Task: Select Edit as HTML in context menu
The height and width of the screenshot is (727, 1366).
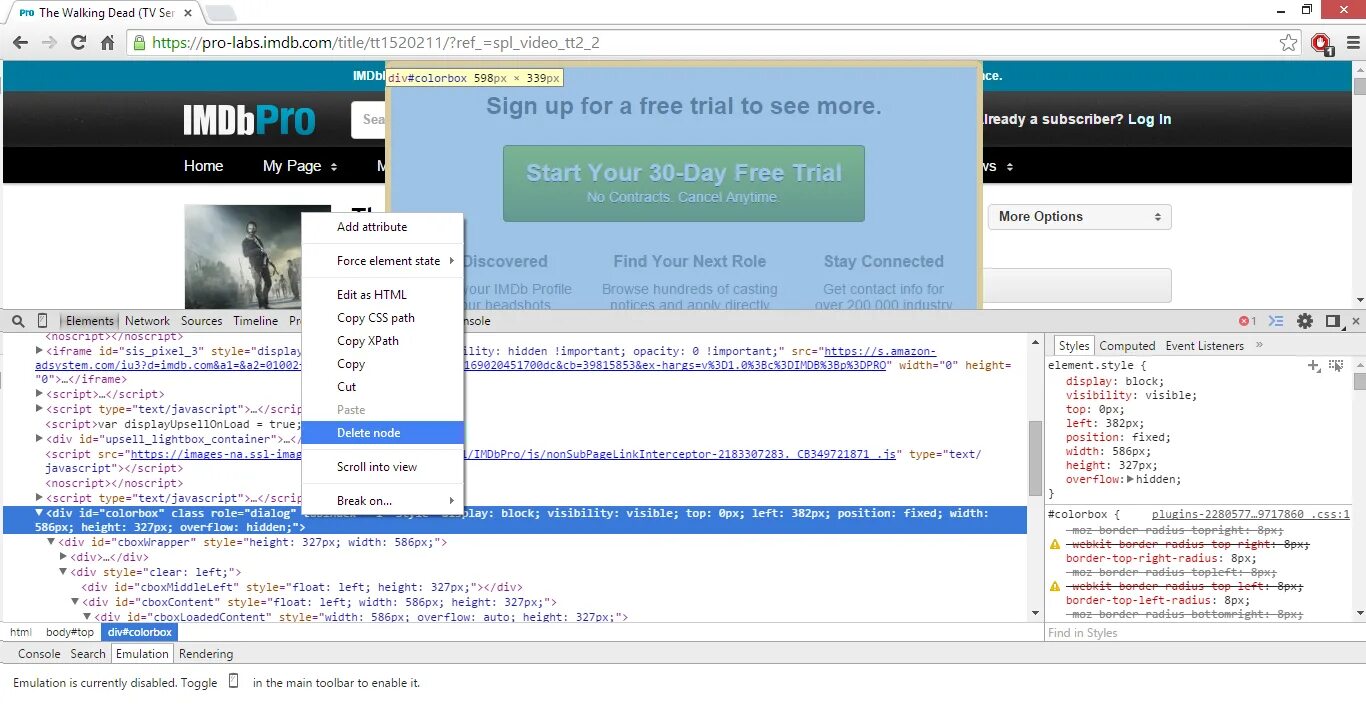Action: [x=383, y=295]
